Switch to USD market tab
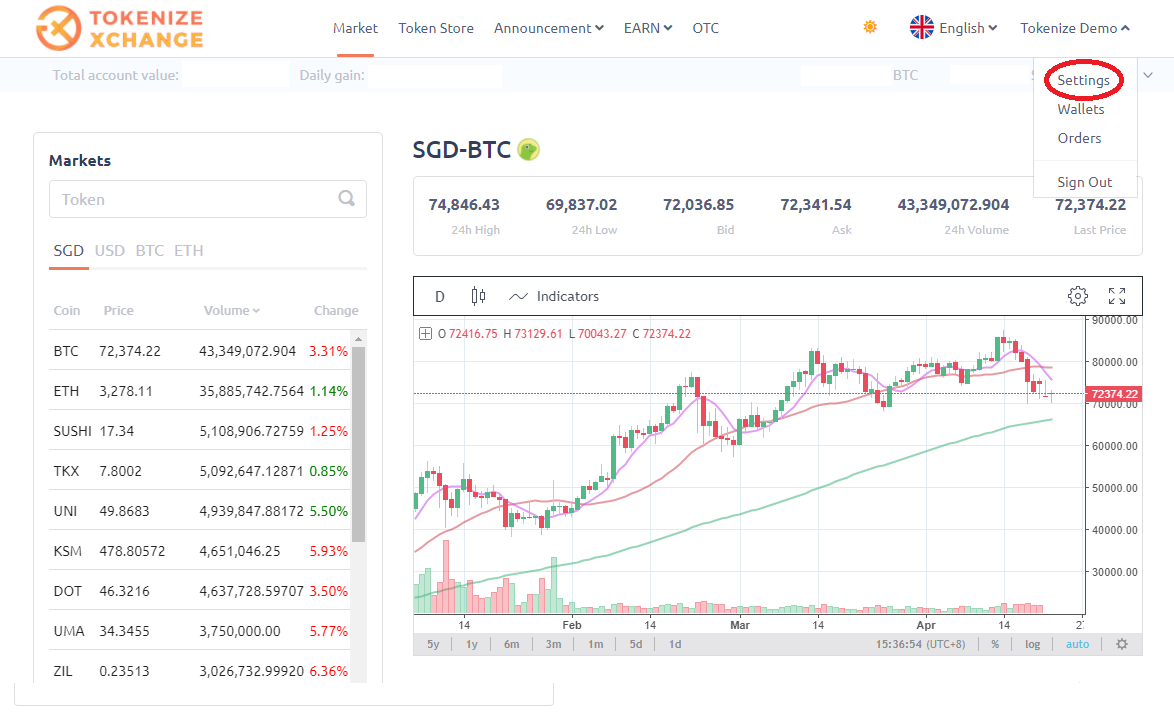 coord(109,251)
